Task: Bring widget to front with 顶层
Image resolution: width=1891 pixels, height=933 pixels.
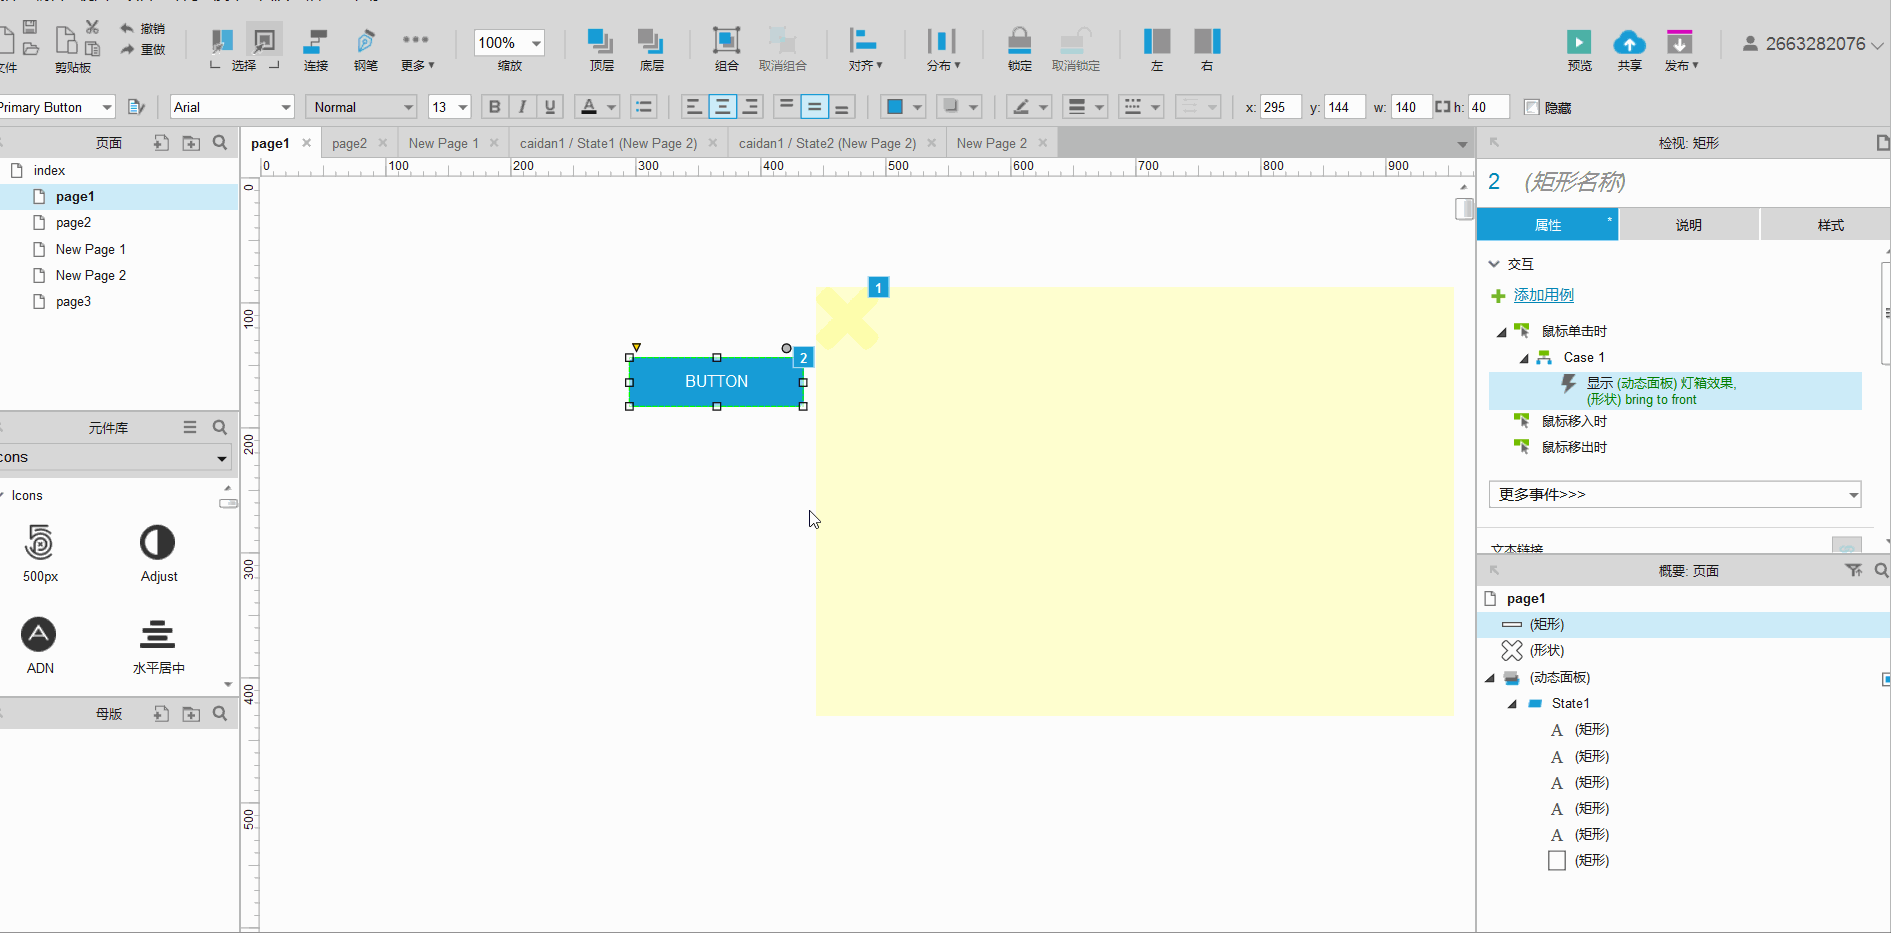Action: point(601,49)
